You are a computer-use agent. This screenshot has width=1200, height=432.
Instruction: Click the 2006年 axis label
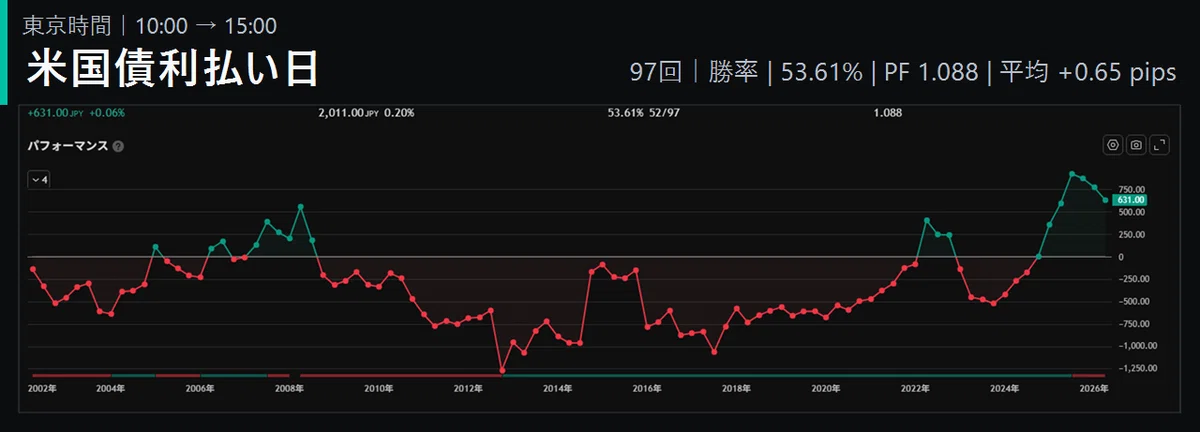pyautogui.click(x=200, y=388)
